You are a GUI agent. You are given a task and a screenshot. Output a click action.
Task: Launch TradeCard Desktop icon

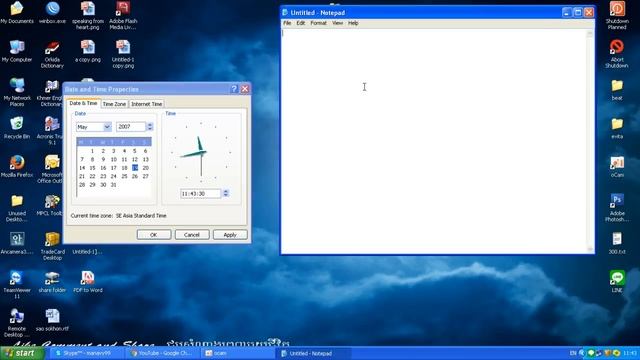pos(52,246)
